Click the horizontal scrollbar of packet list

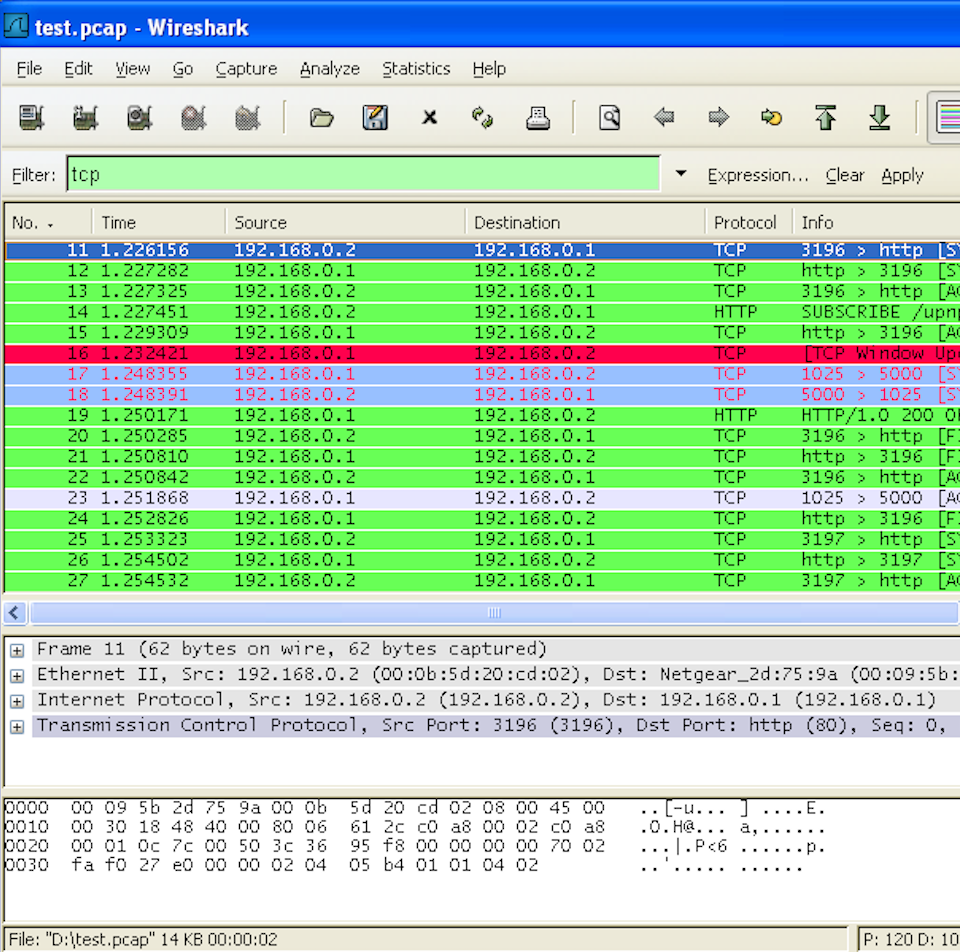(492, 612)
